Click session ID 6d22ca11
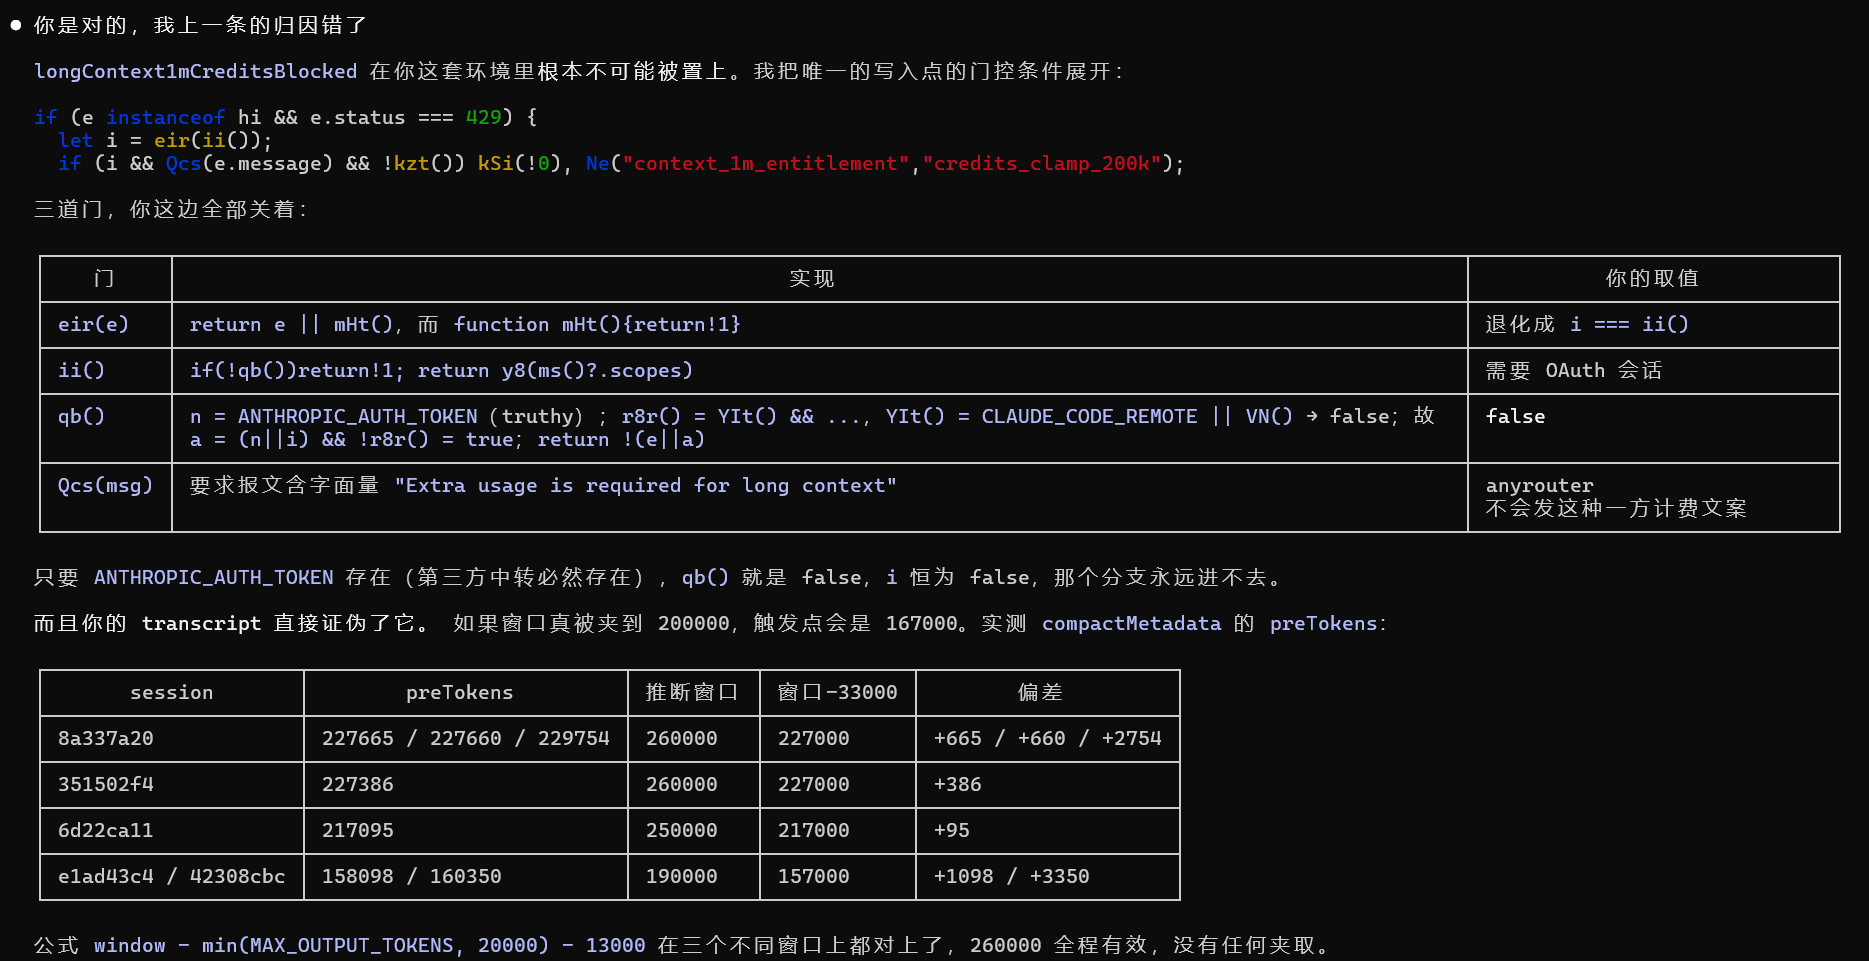 (105, 830)
